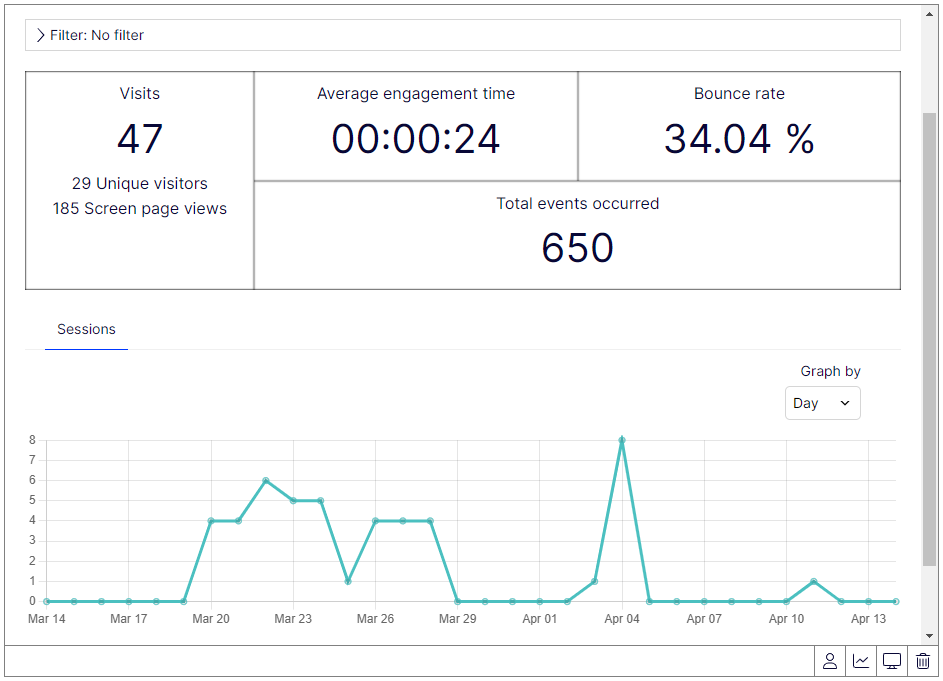Switch to the Sessions tab
This screenshot has width=943, height=681.
point(86,329)
